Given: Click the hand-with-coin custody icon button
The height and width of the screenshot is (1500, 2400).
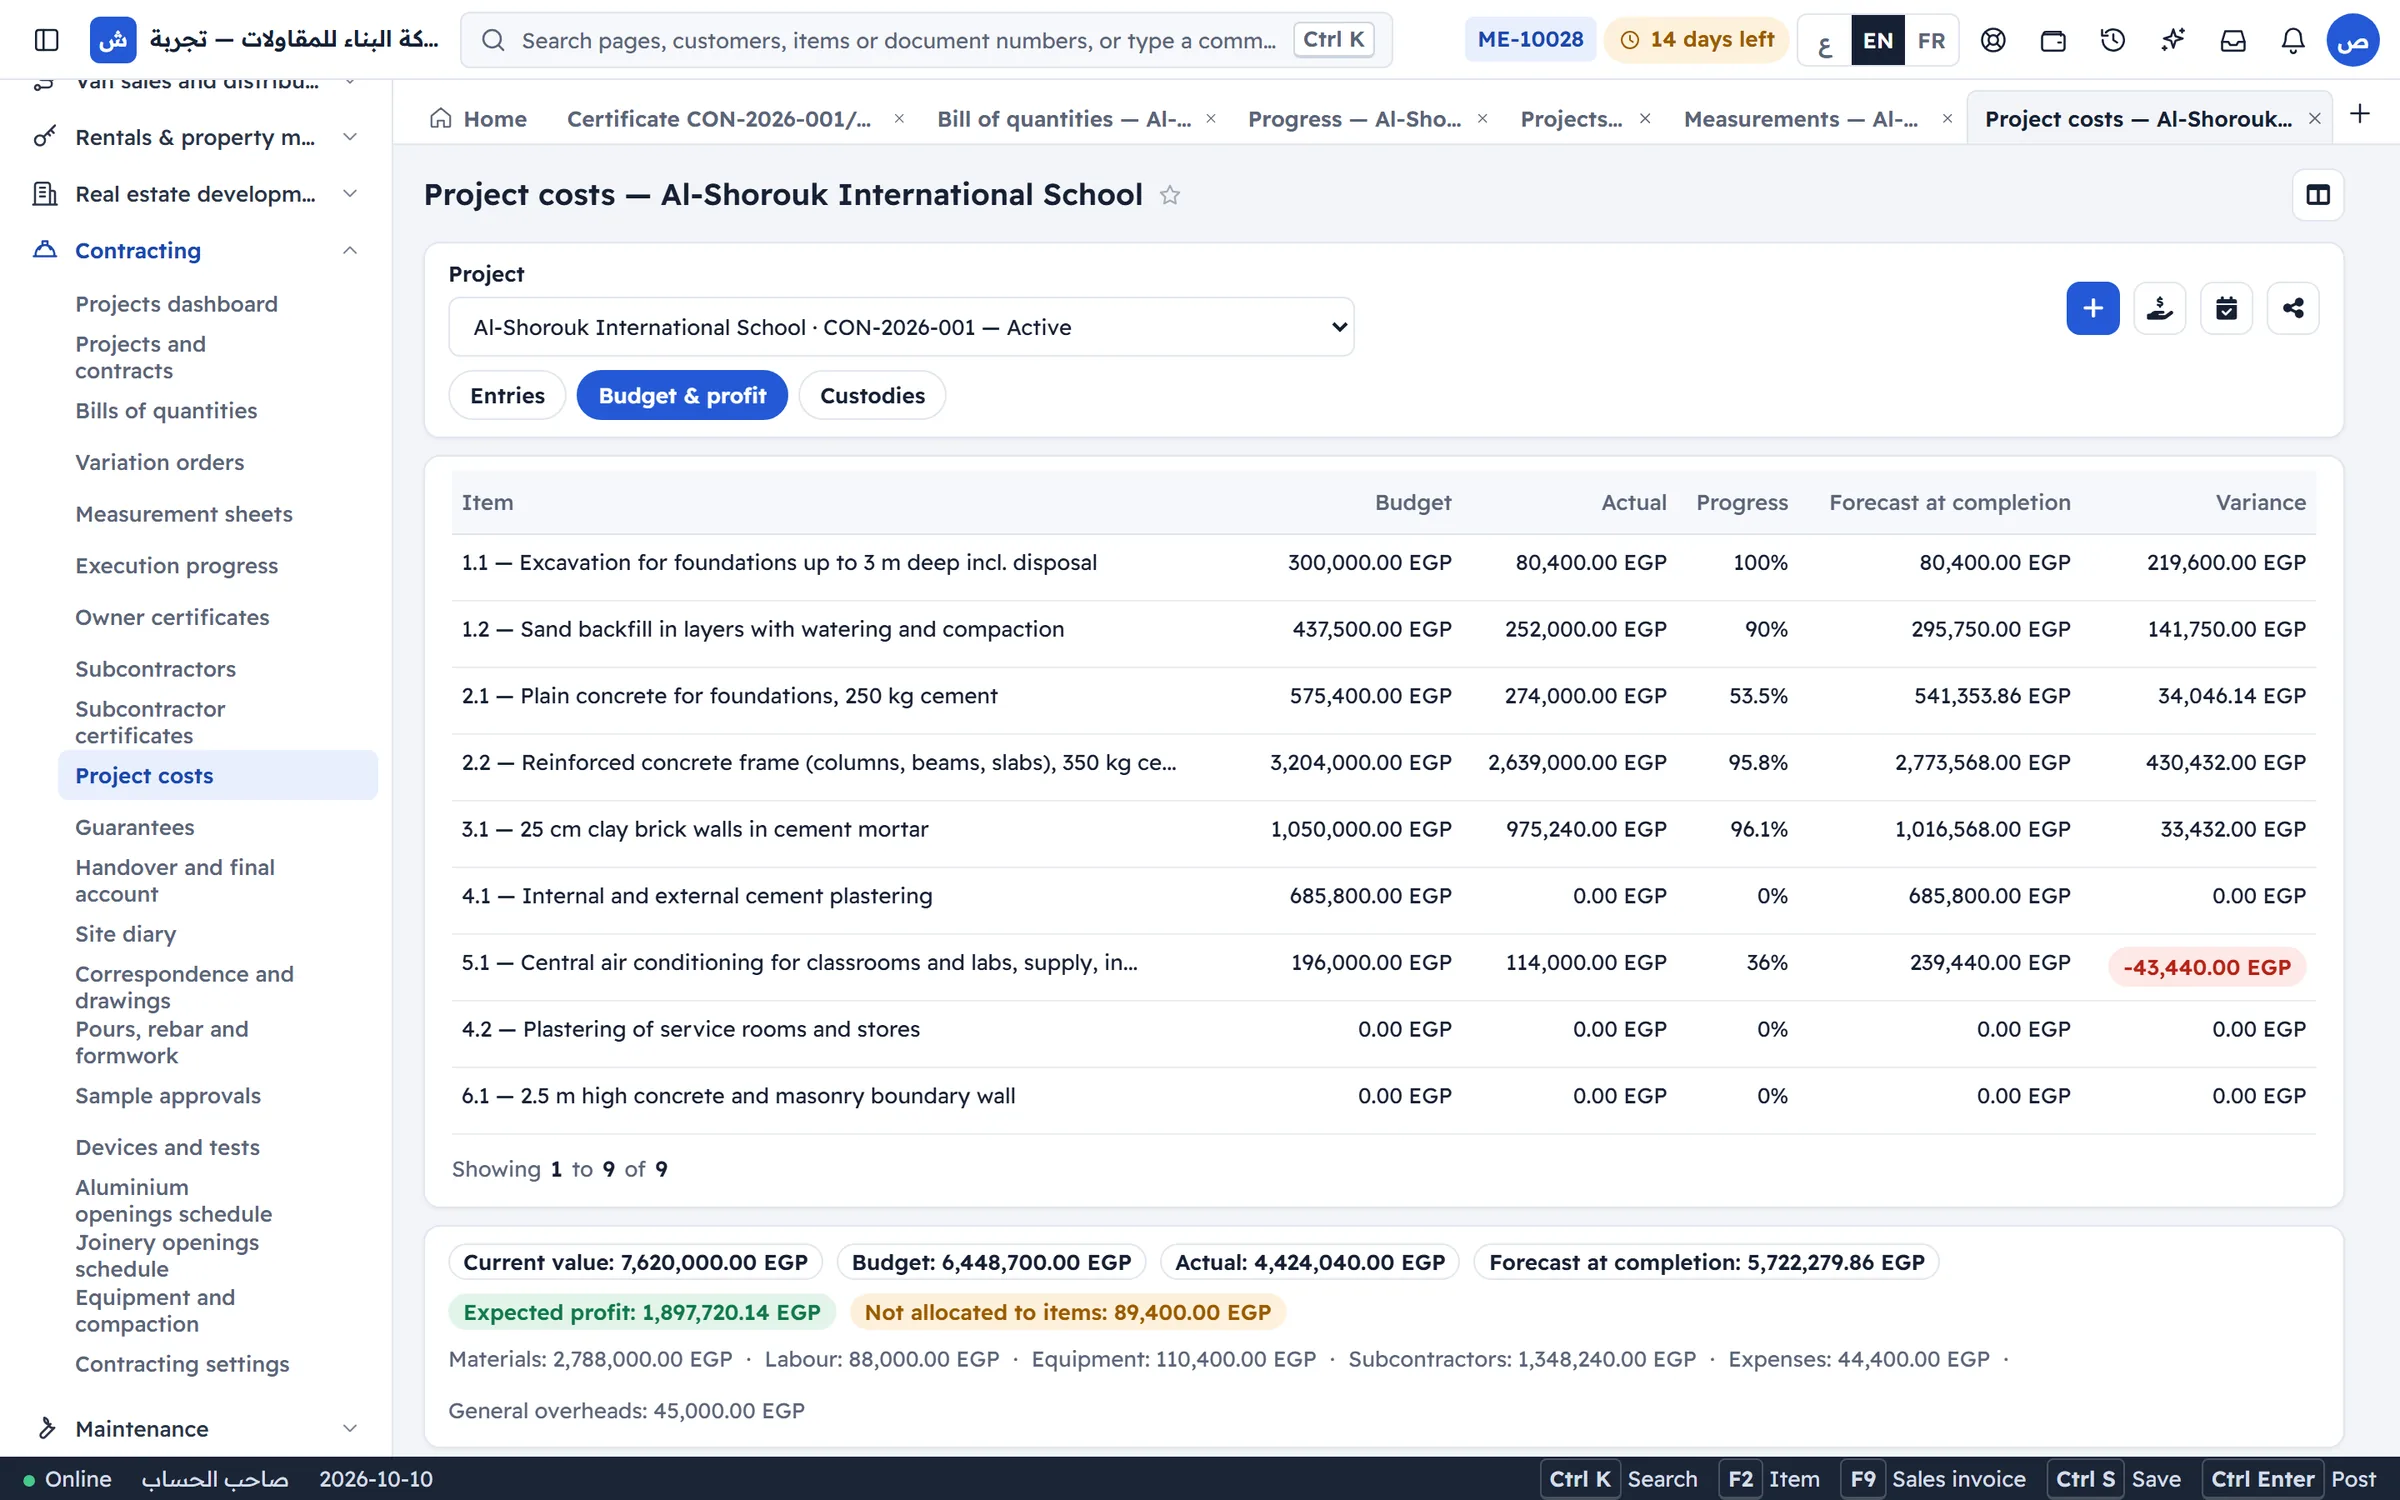Looking at the screenshot, I should 2159,308.
